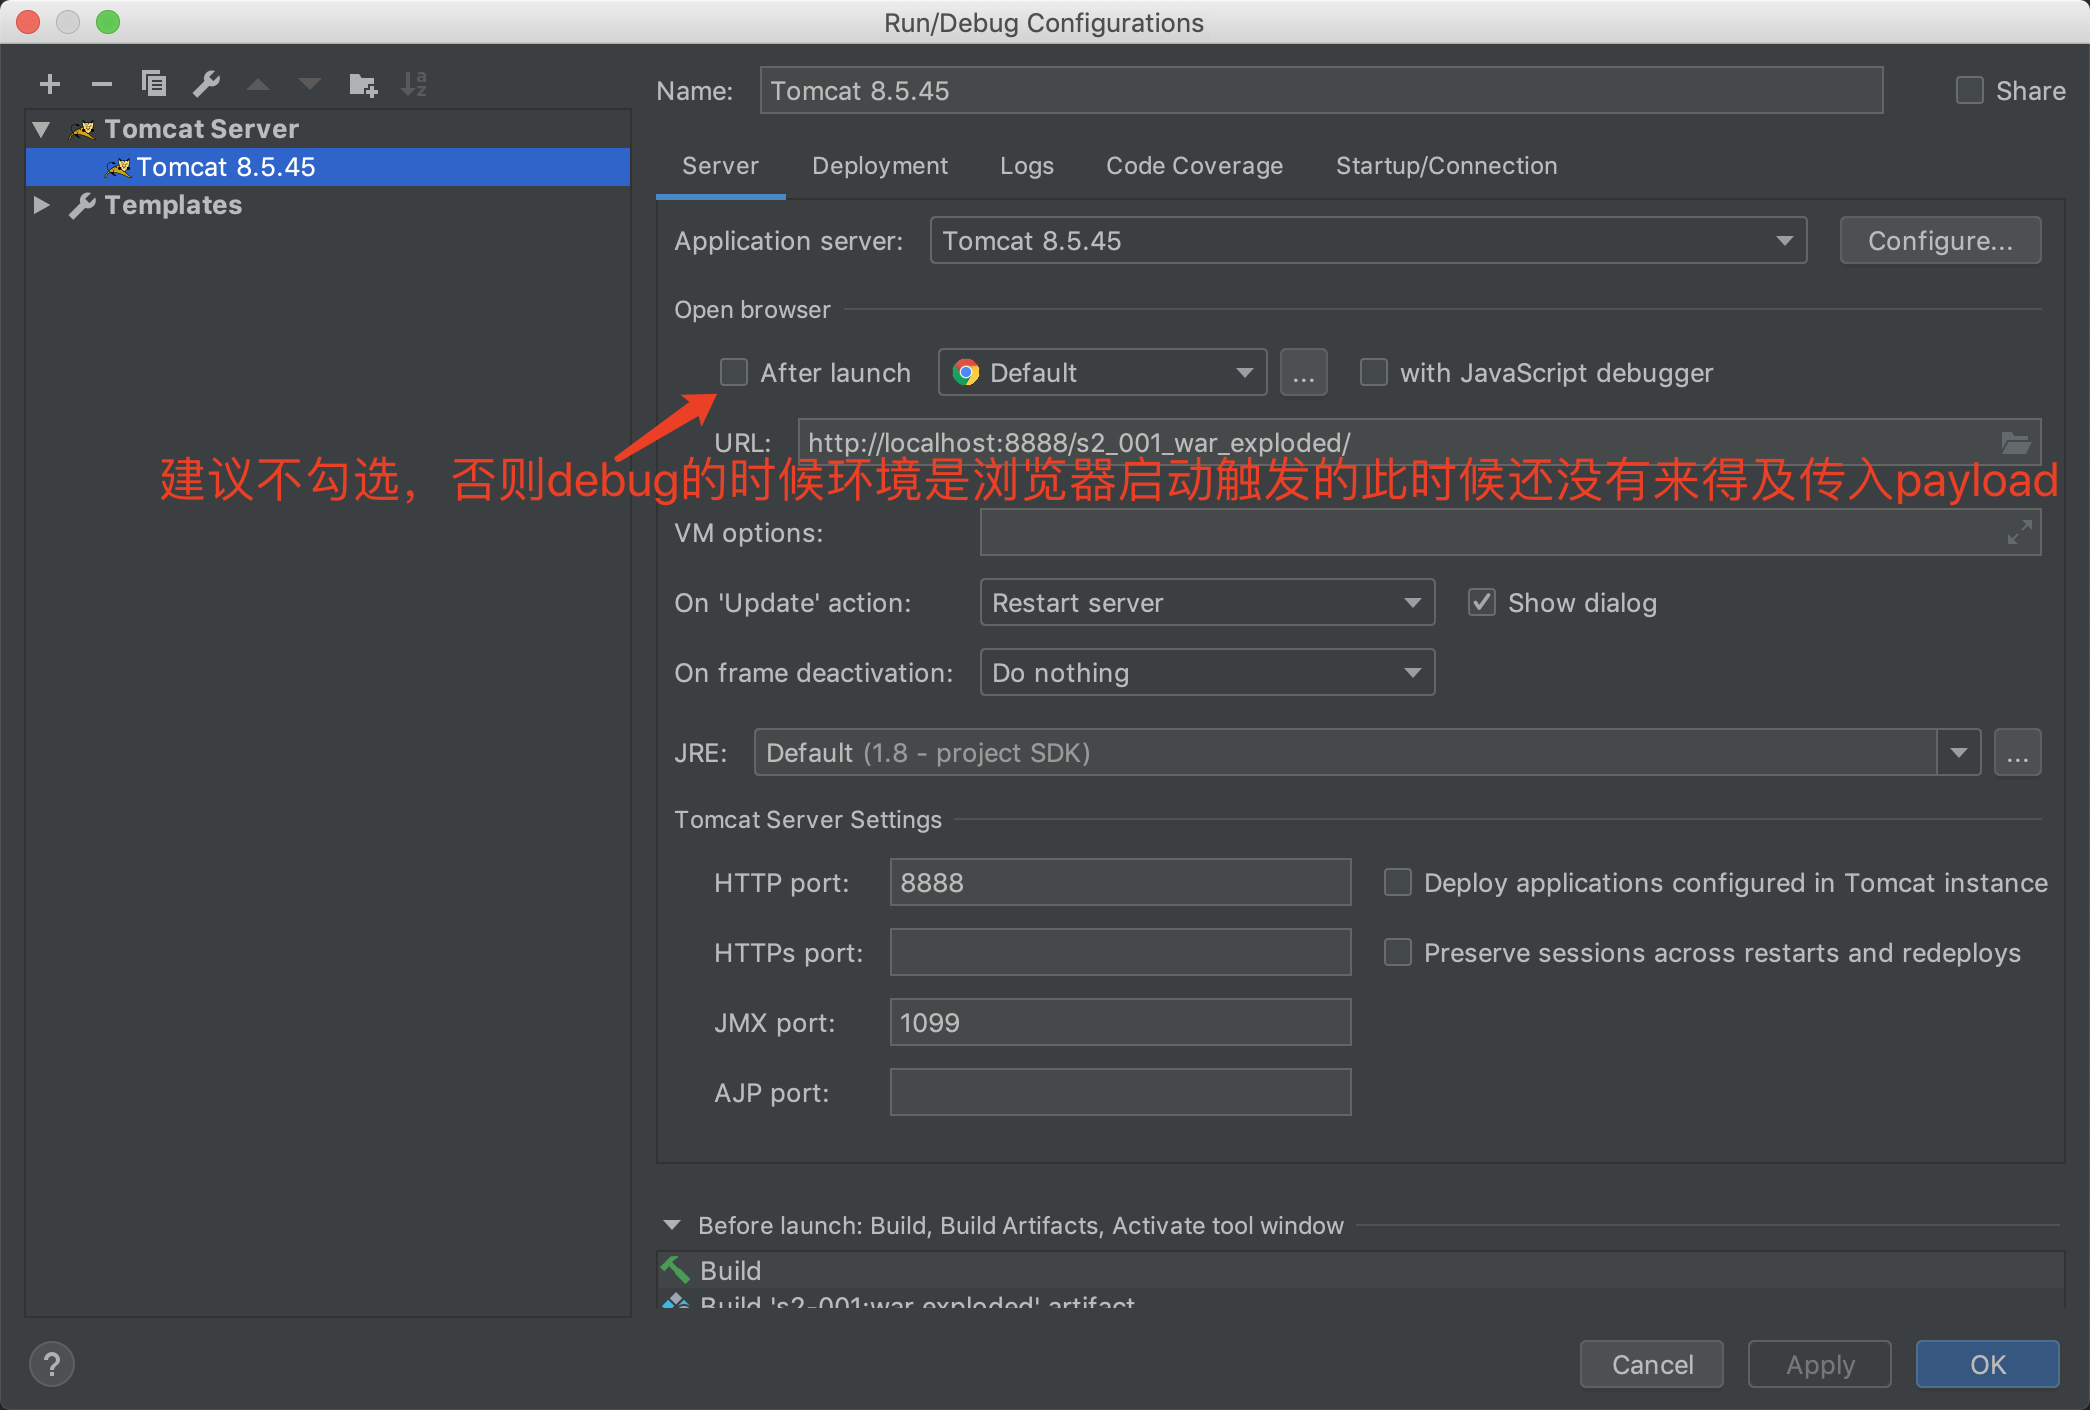This screenshot has width=2090, height=1410.
Task: Select Build task in Before launch list
Action: [1360, 1271]
